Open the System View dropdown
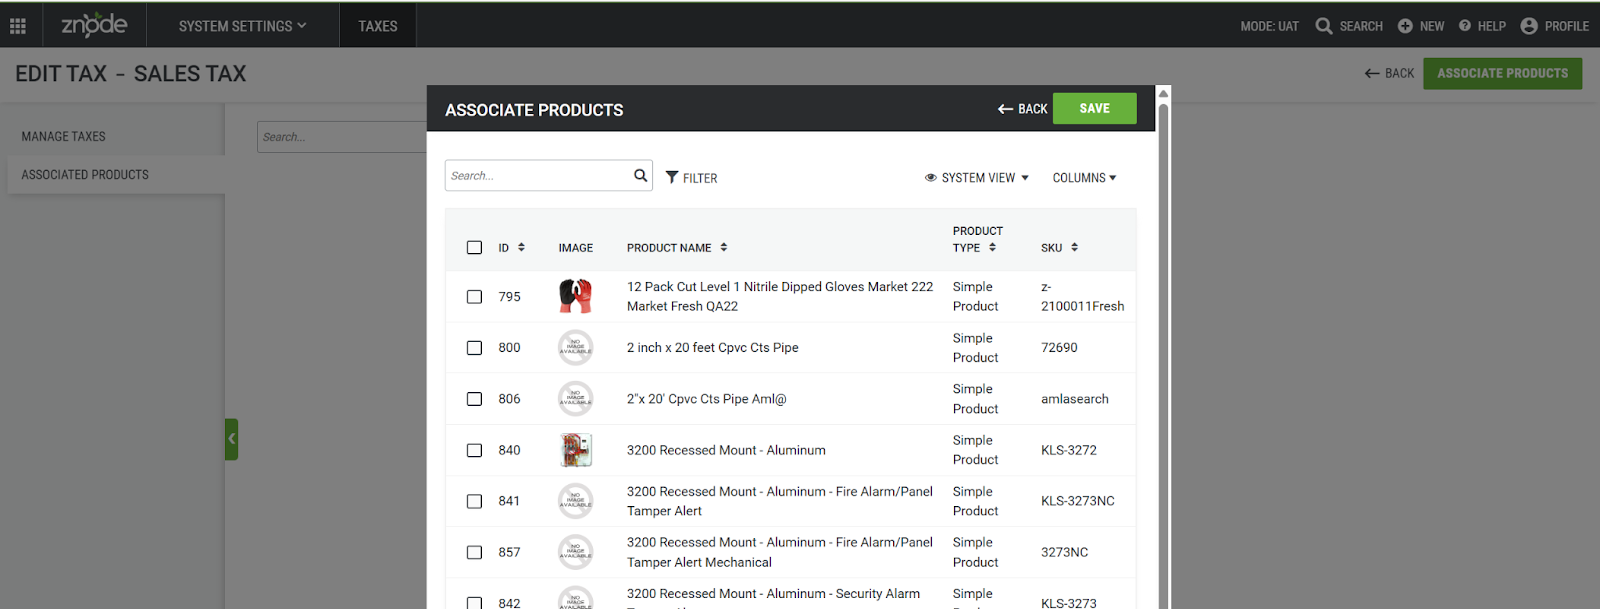The image size is (1600, 609). (977, 178)
